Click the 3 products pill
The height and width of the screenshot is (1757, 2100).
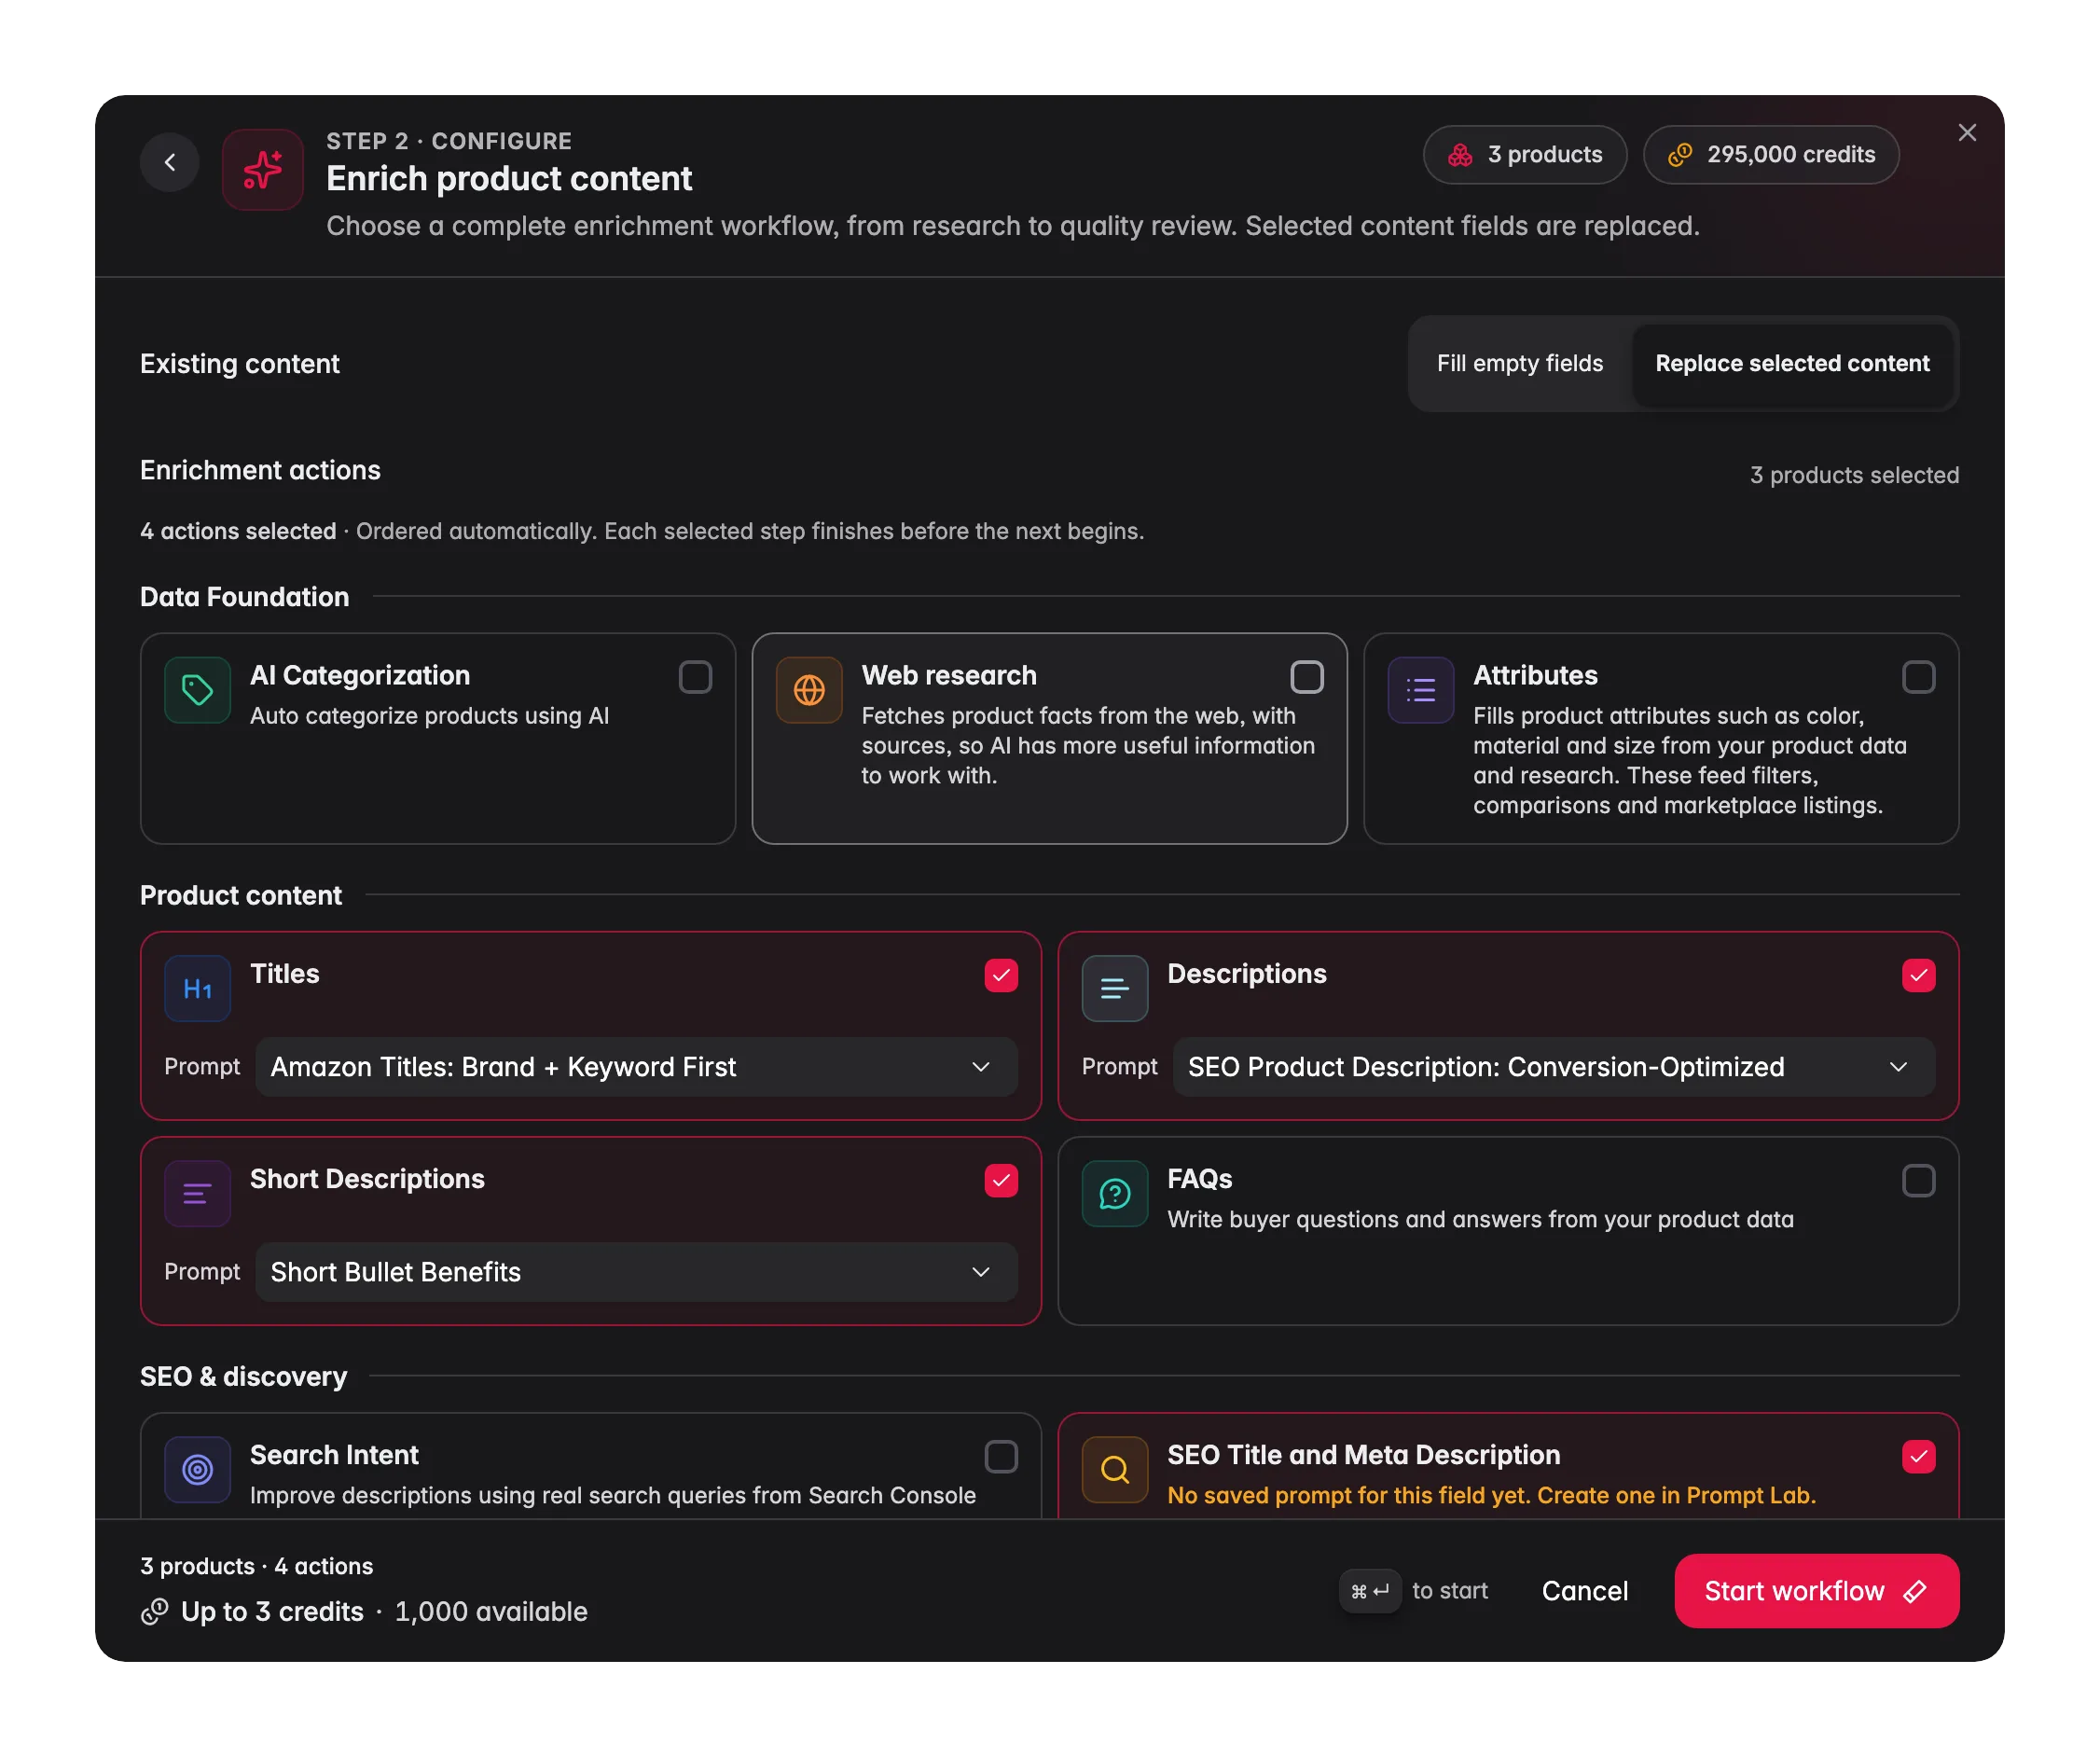(1524, 155)
